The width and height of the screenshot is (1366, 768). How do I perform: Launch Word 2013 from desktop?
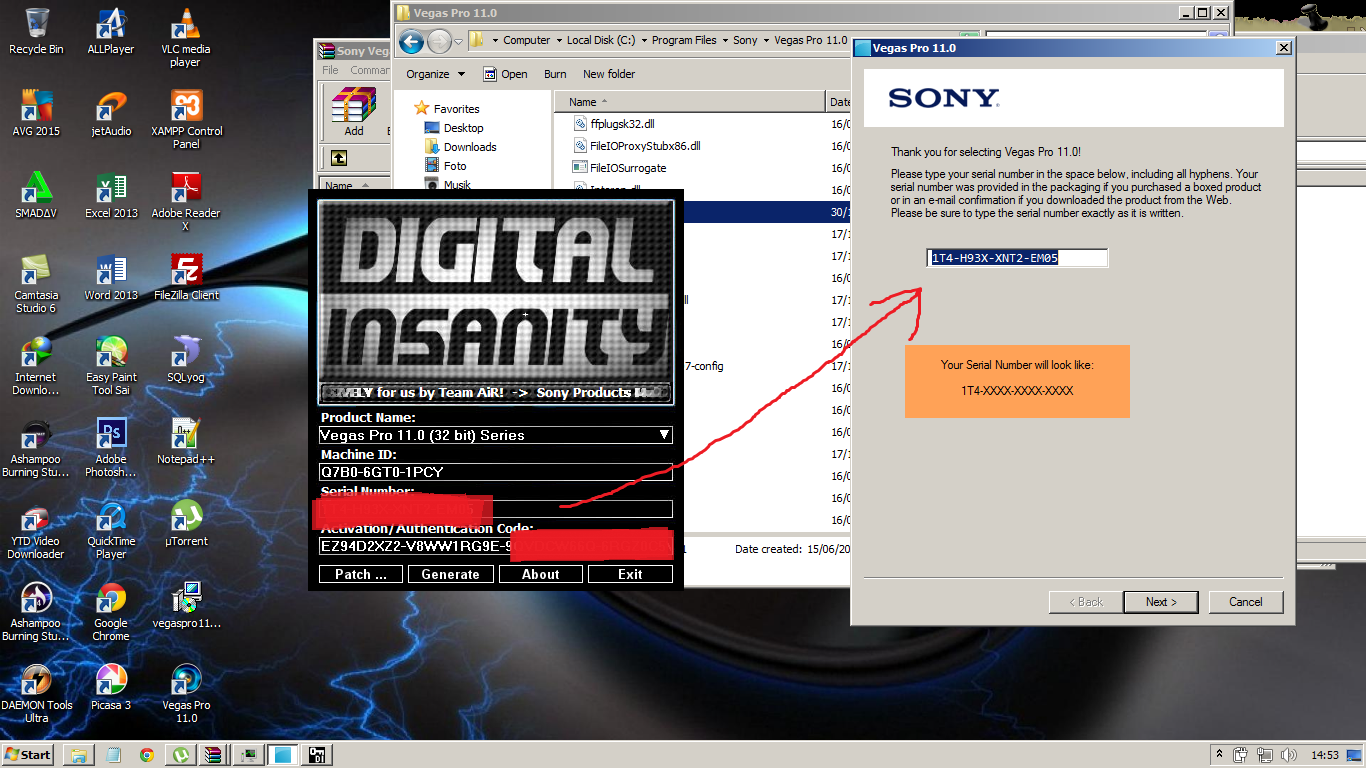click(x=111, y=277)
